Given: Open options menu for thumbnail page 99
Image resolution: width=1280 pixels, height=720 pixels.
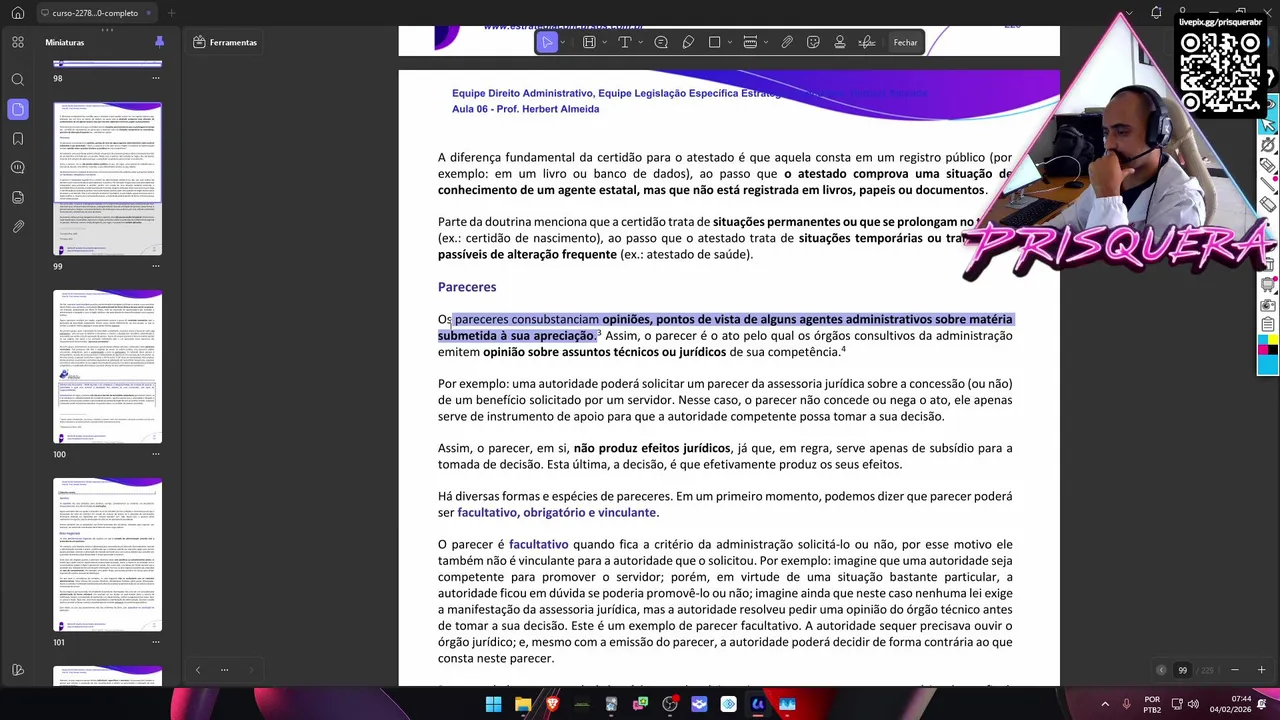Looking at the screenshot, I should (156, 266).
